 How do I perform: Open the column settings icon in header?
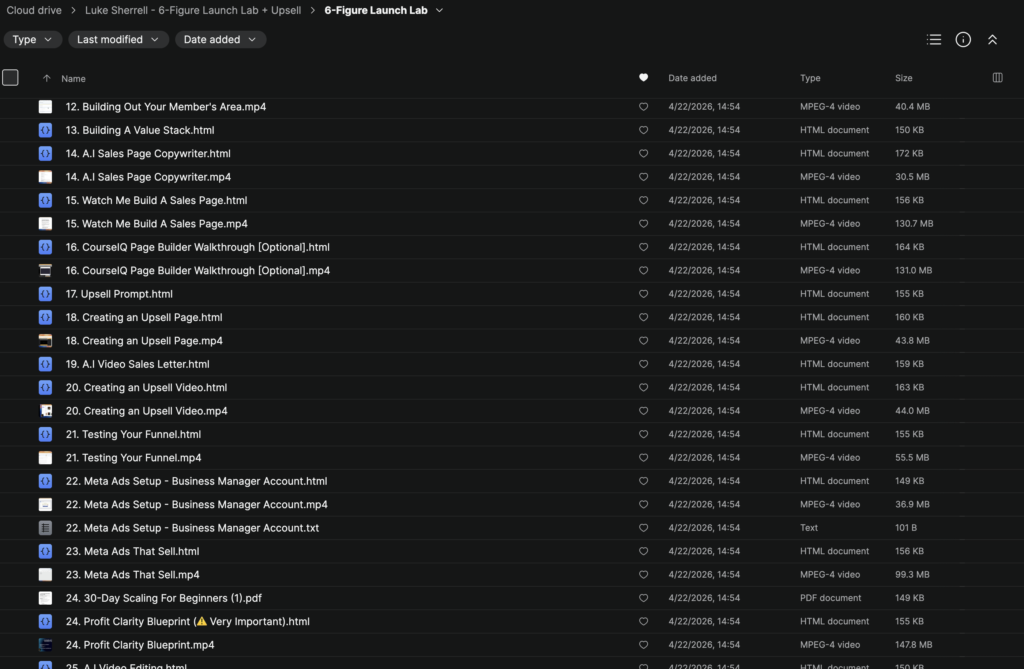point(997,78)
